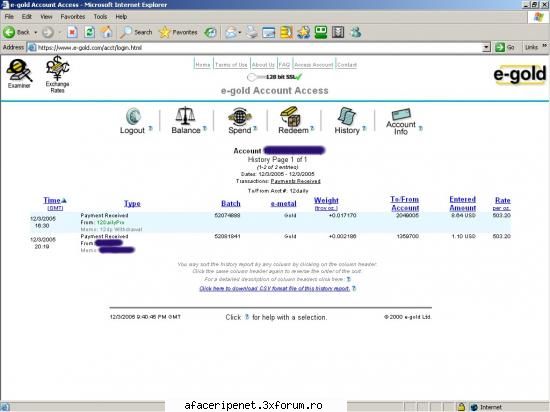Click the Print toolbar icon
550x412 pixels.
252,32
